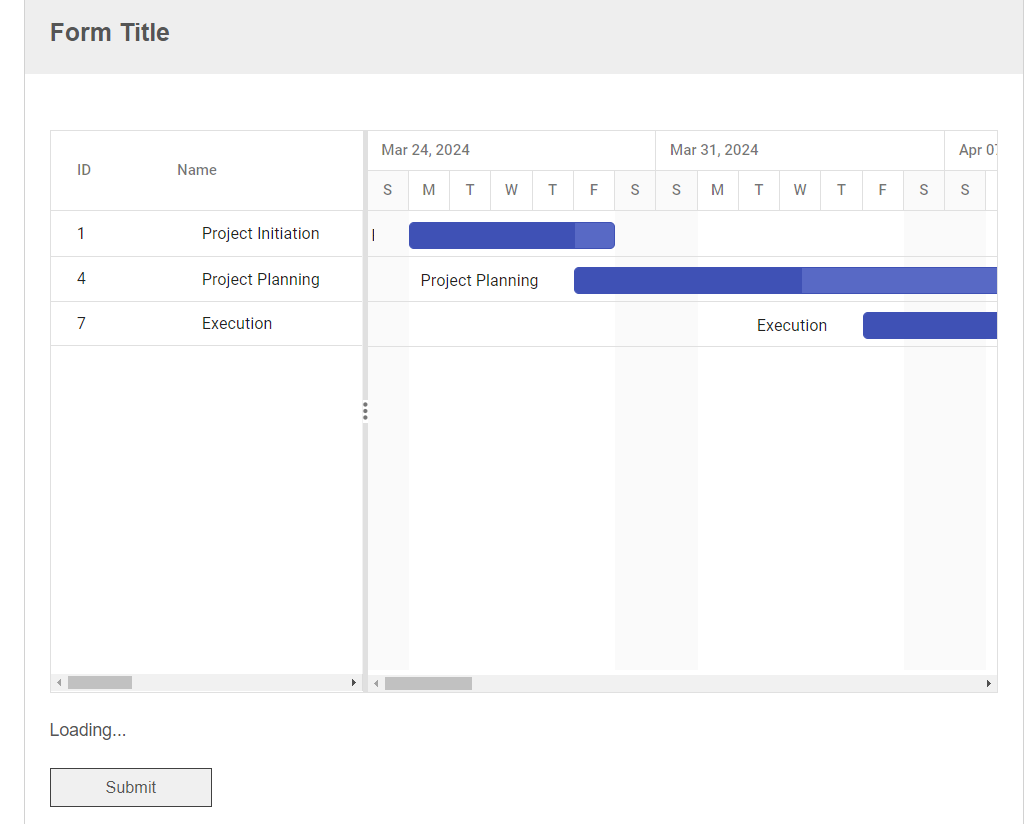1030x824 pixels.
Task: Click the Mar 31, 2024 week header
Action: [714, 150]
